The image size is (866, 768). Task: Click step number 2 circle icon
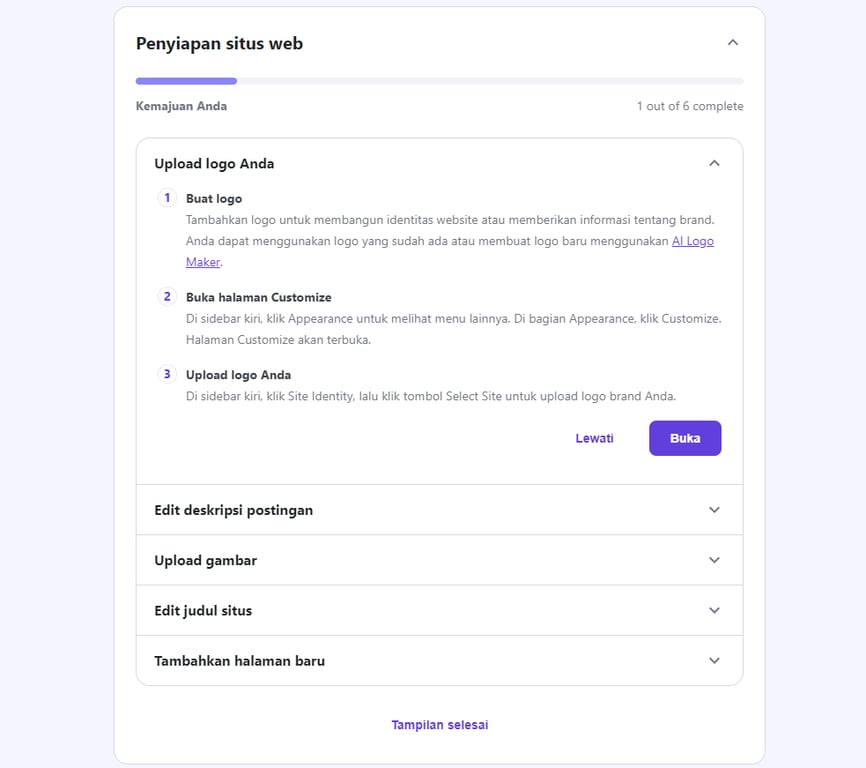(168, 297)
